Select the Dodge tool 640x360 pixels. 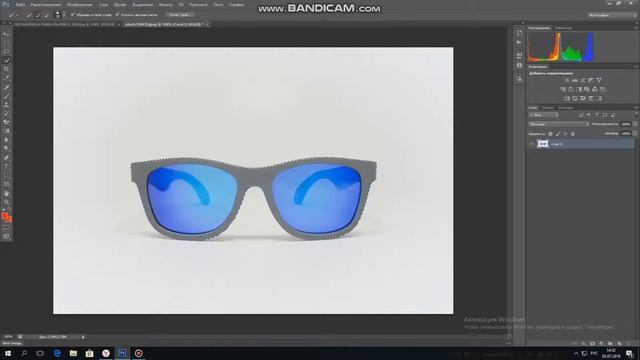6,149
